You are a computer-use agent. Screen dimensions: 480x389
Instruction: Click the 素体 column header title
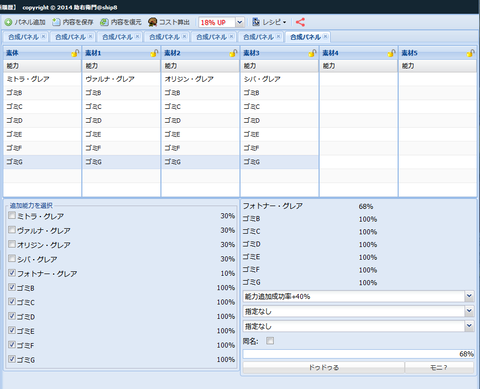click(12, 53)
